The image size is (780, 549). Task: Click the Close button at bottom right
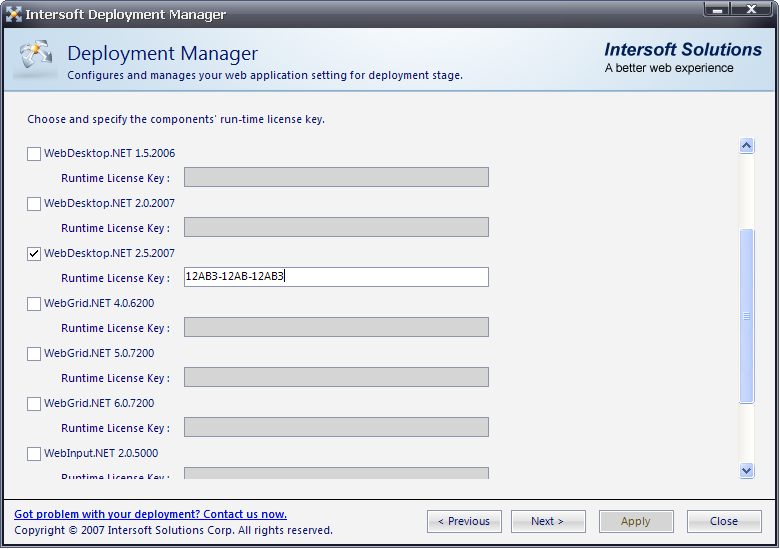[723, 521]
